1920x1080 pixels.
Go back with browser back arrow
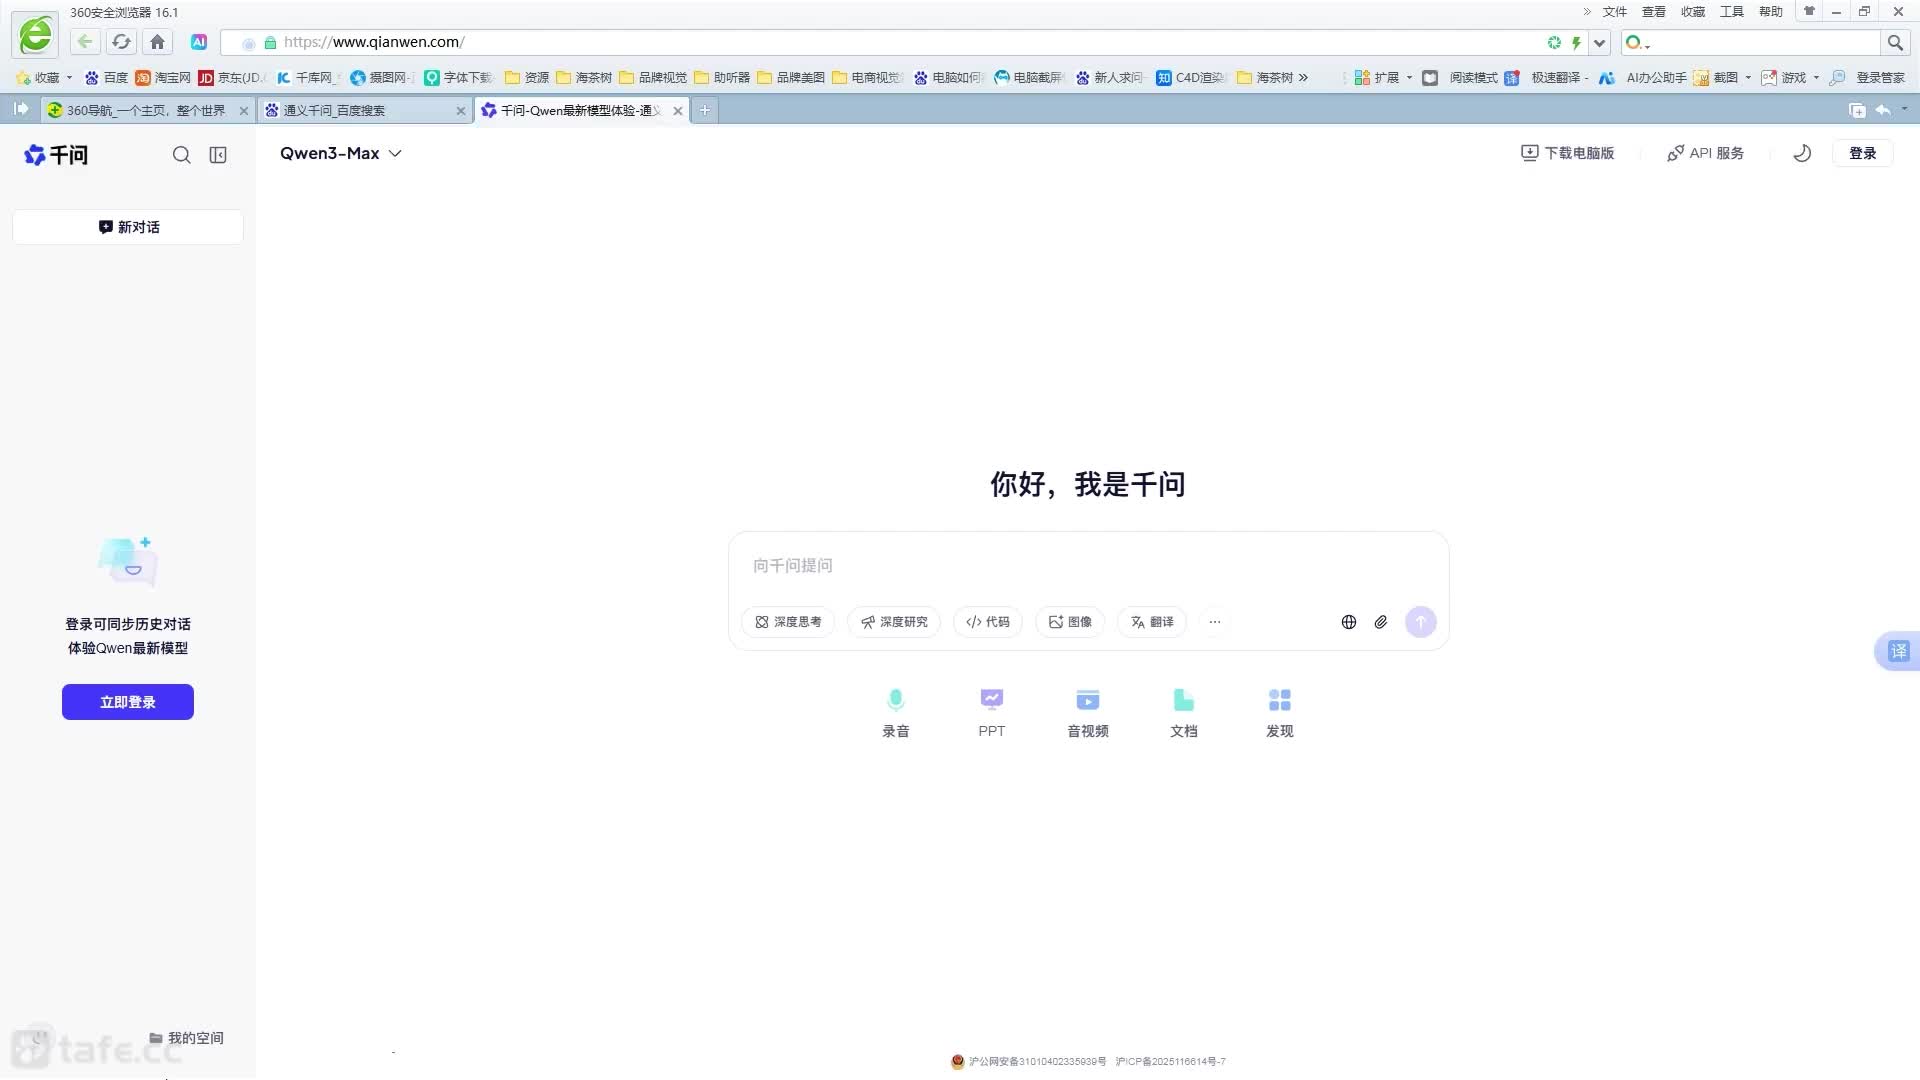[85, 42]
